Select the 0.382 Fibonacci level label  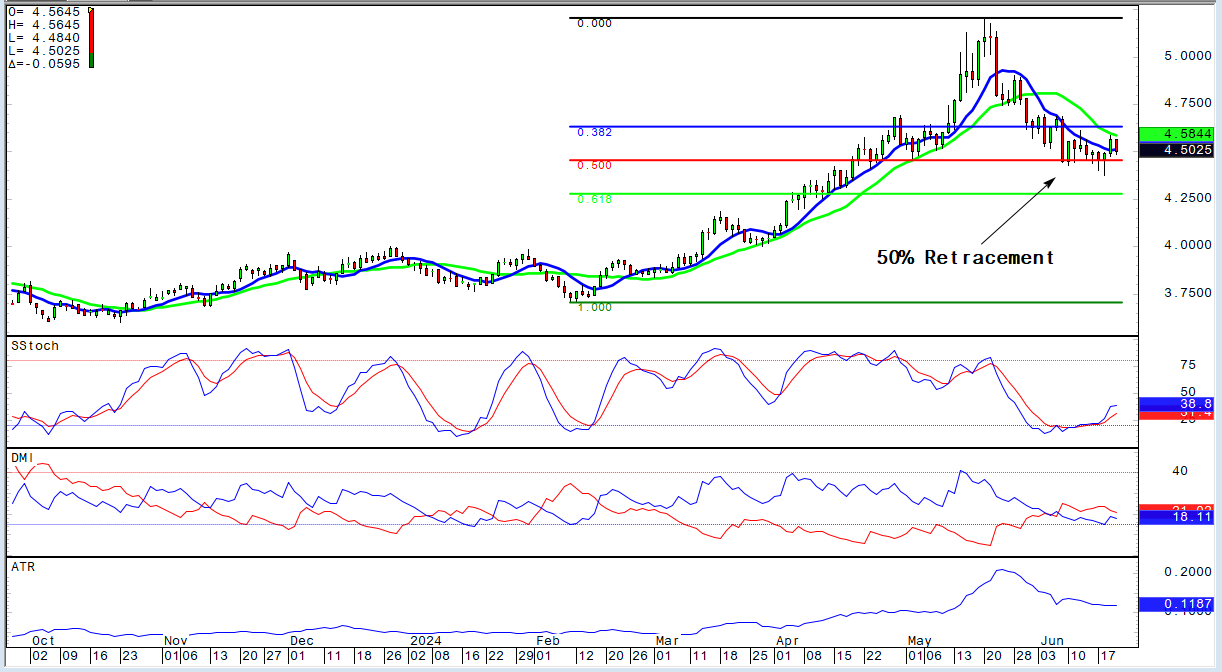595,132
